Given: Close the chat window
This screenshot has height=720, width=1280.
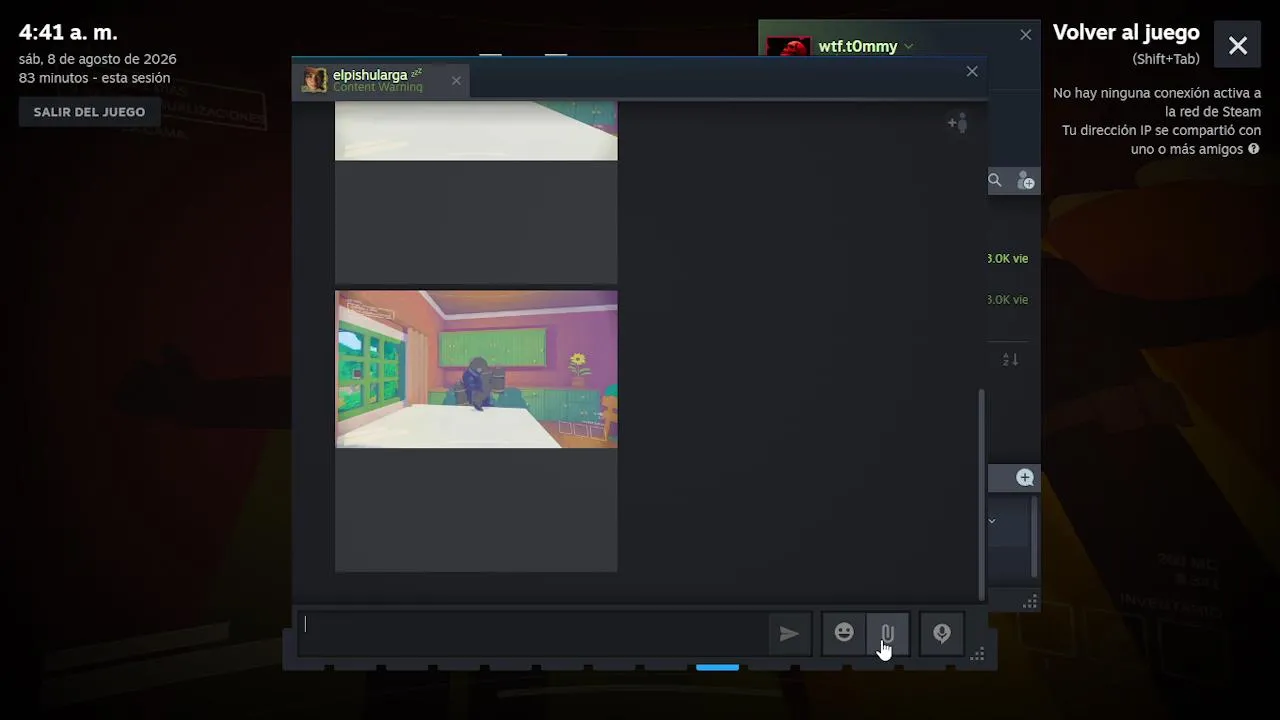Looking at the screenshot, I should click(972, 71).
